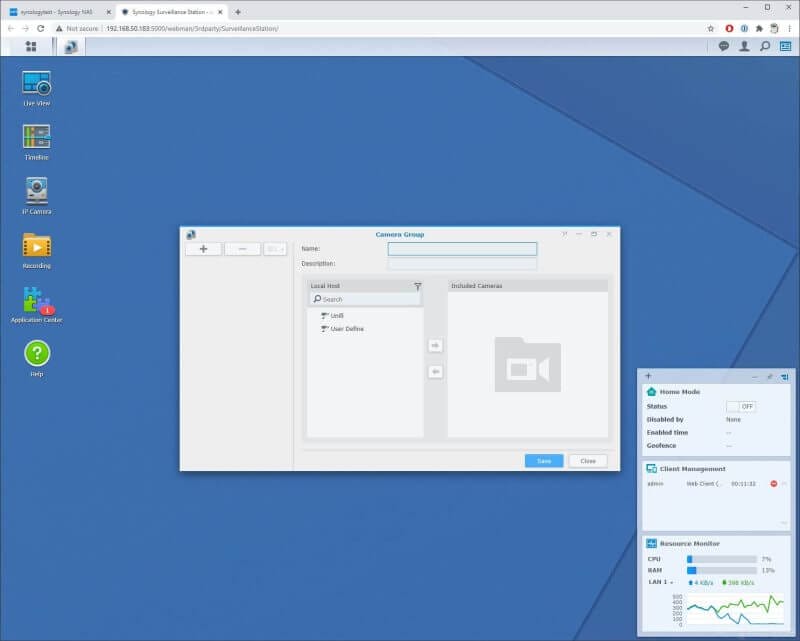Toggle Home Mode status OFF switch
The image size is (800, 641).
pos(745,406)
